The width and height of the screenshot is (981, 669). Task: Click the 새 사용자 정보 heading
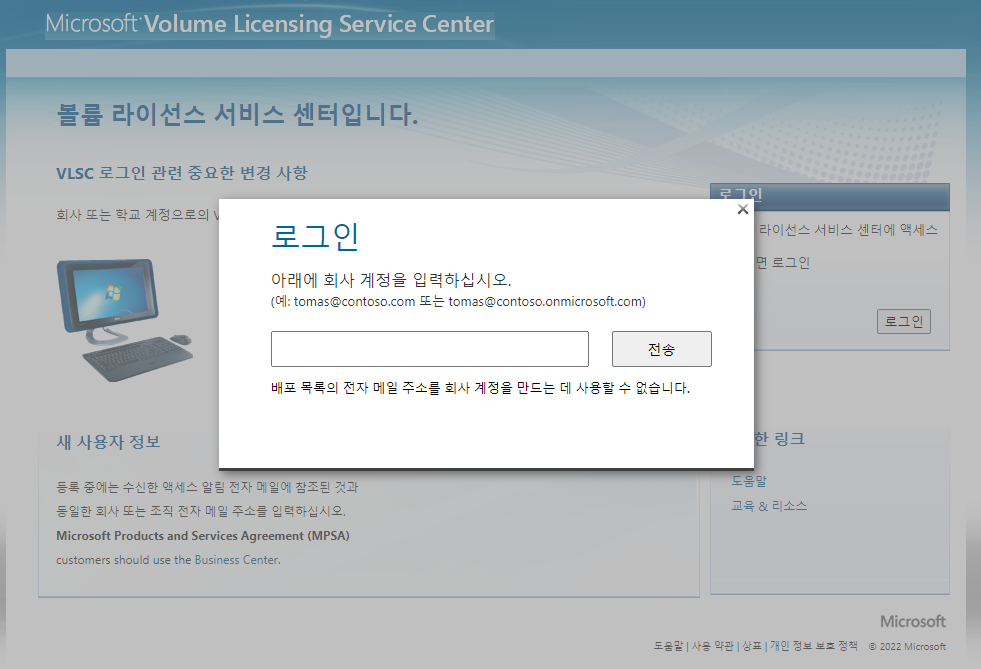(108, 442)
